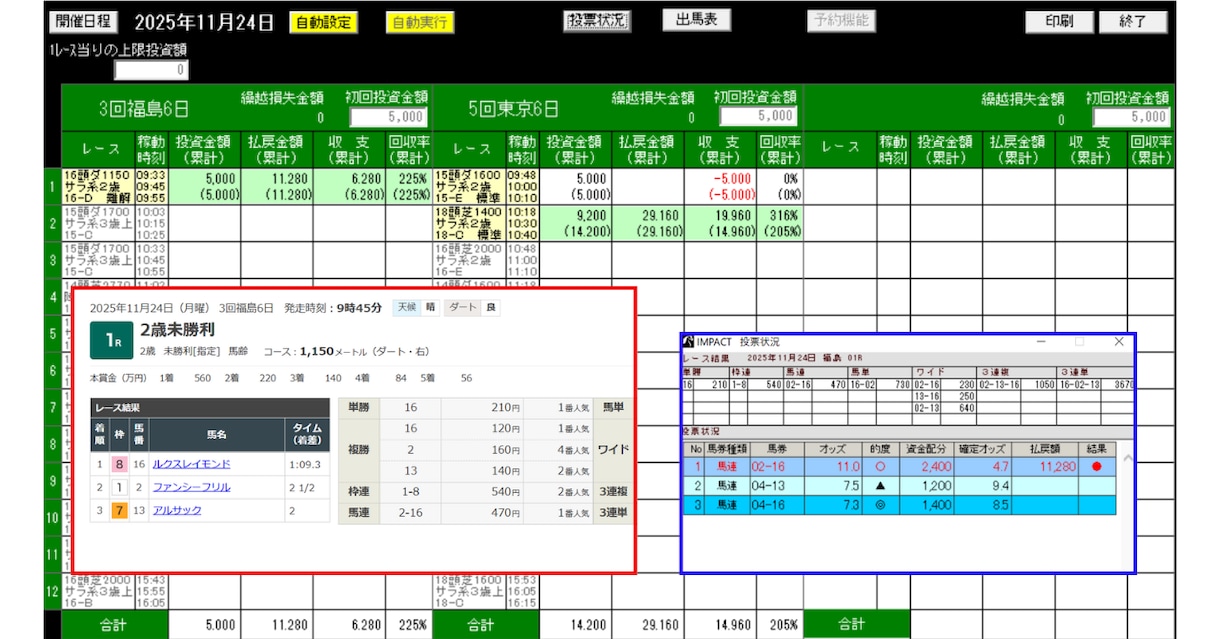Click the white frame 1 badge for ファンシーフリル

click(x=119, y=487)
